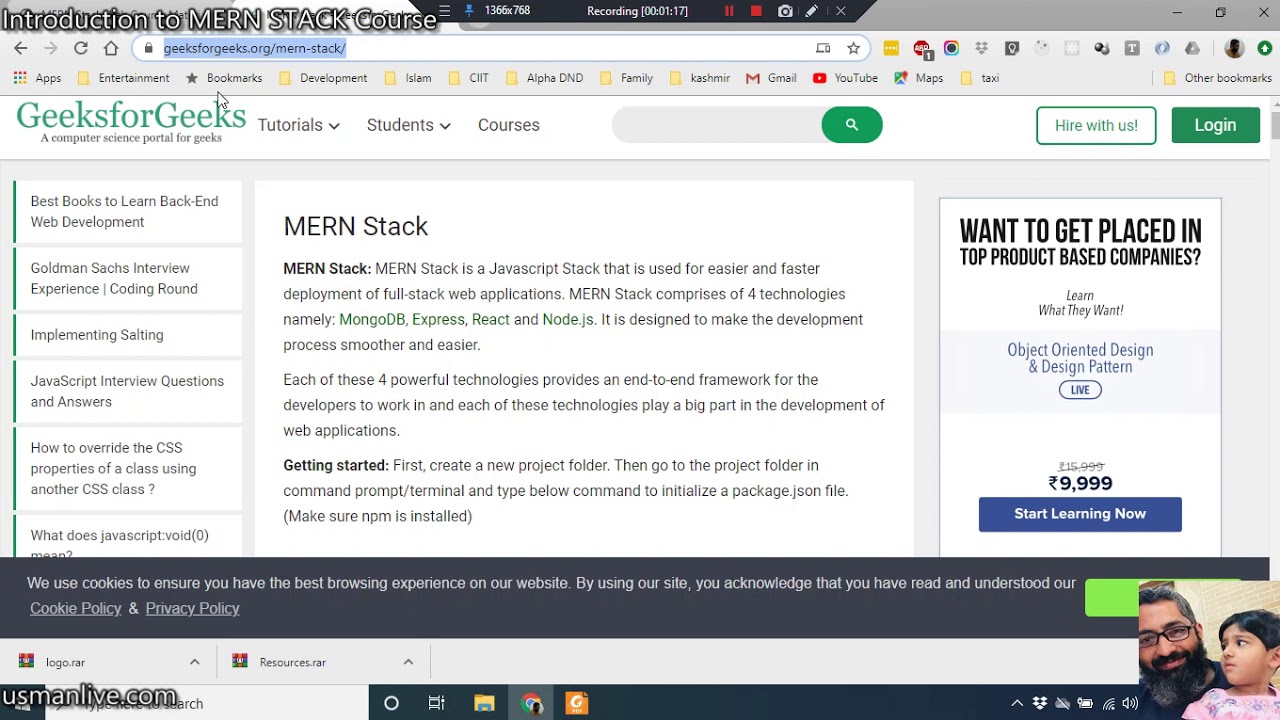1280x720 pixels.
Task: Click the Login button
Action: coord(1215,125)
